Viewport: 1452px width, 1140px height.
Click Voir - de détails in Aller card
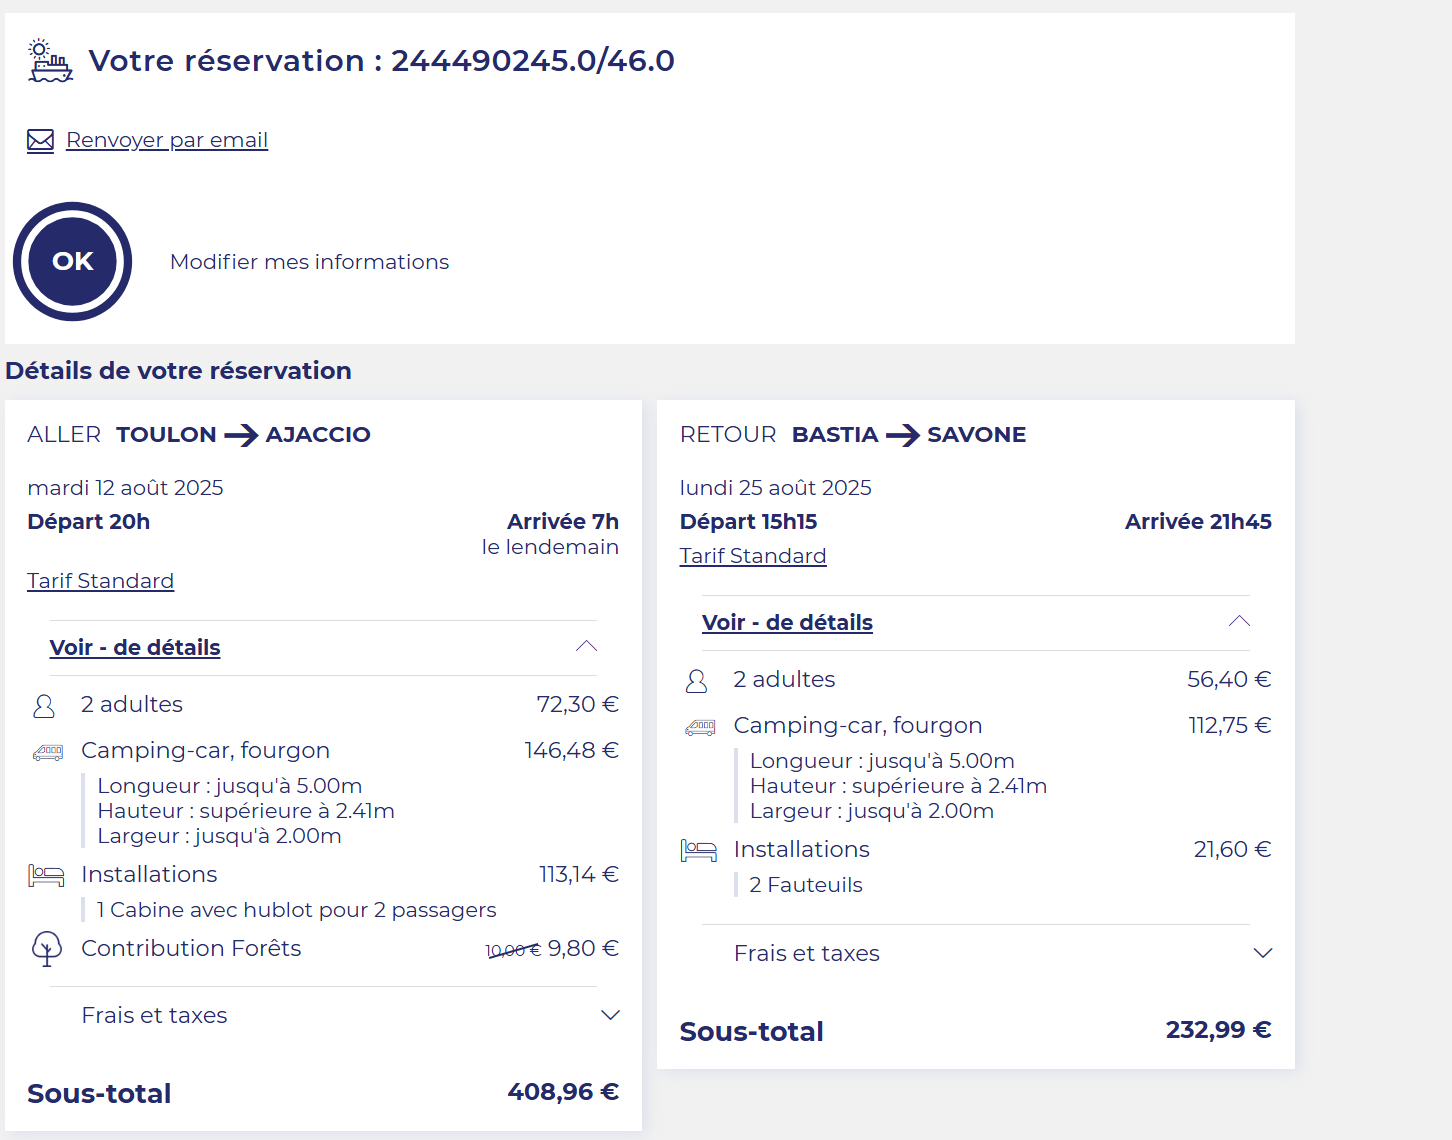click(135, 648)
